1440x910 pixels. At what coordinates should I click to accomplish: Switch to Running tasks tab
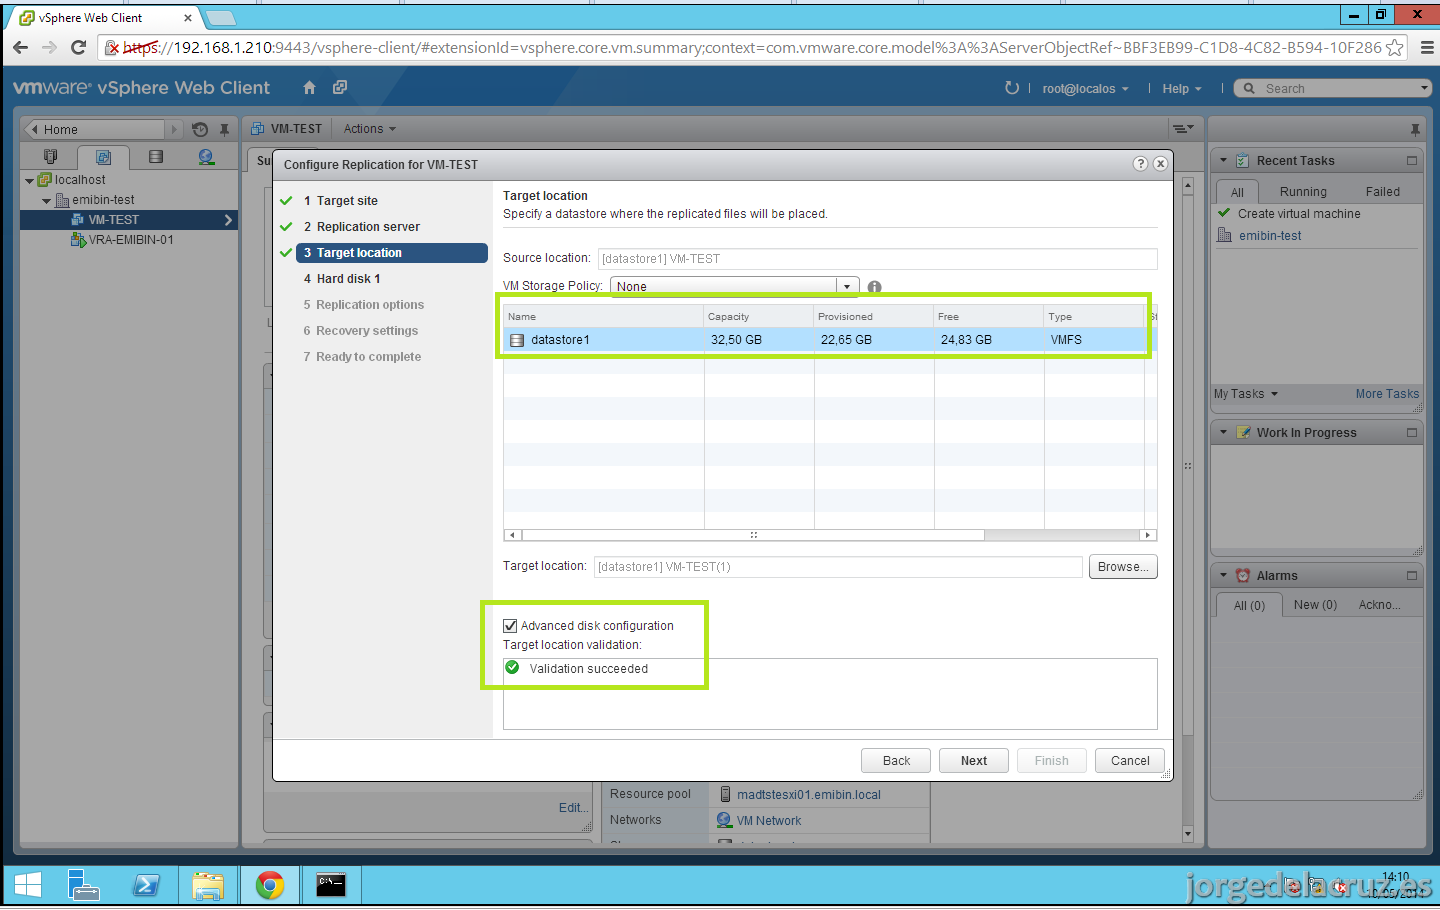(x=1303, y=192)
